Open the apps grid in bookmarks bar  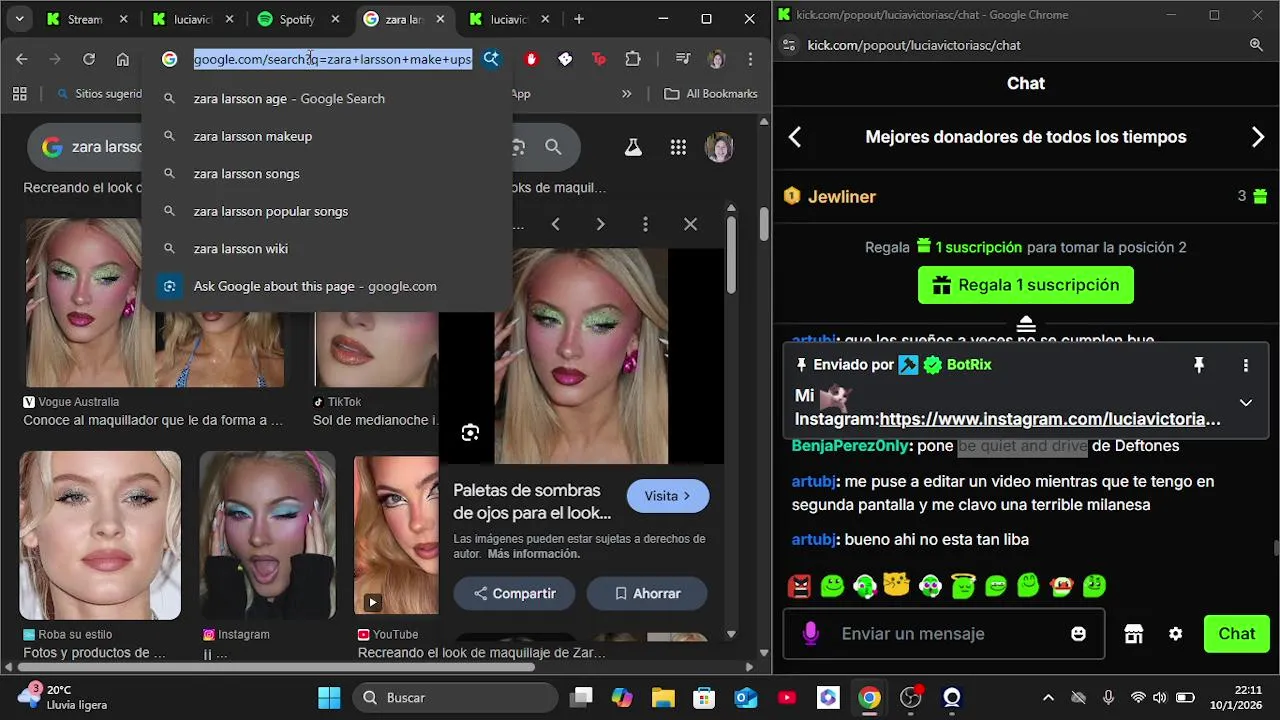tap(19, 94)
